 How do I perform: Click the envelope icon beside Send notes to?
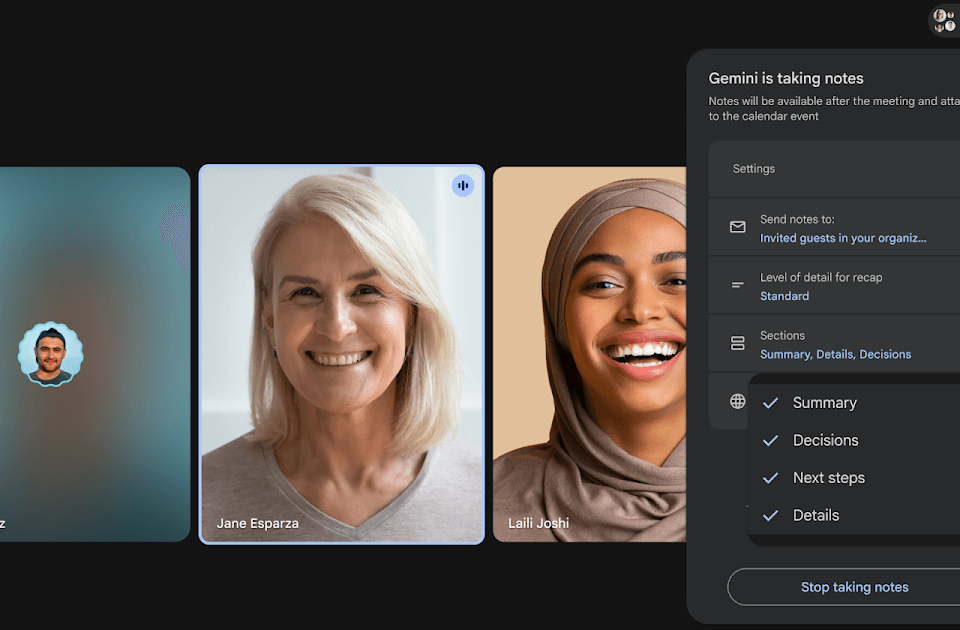pyautogui.click(x=738, y=228)
